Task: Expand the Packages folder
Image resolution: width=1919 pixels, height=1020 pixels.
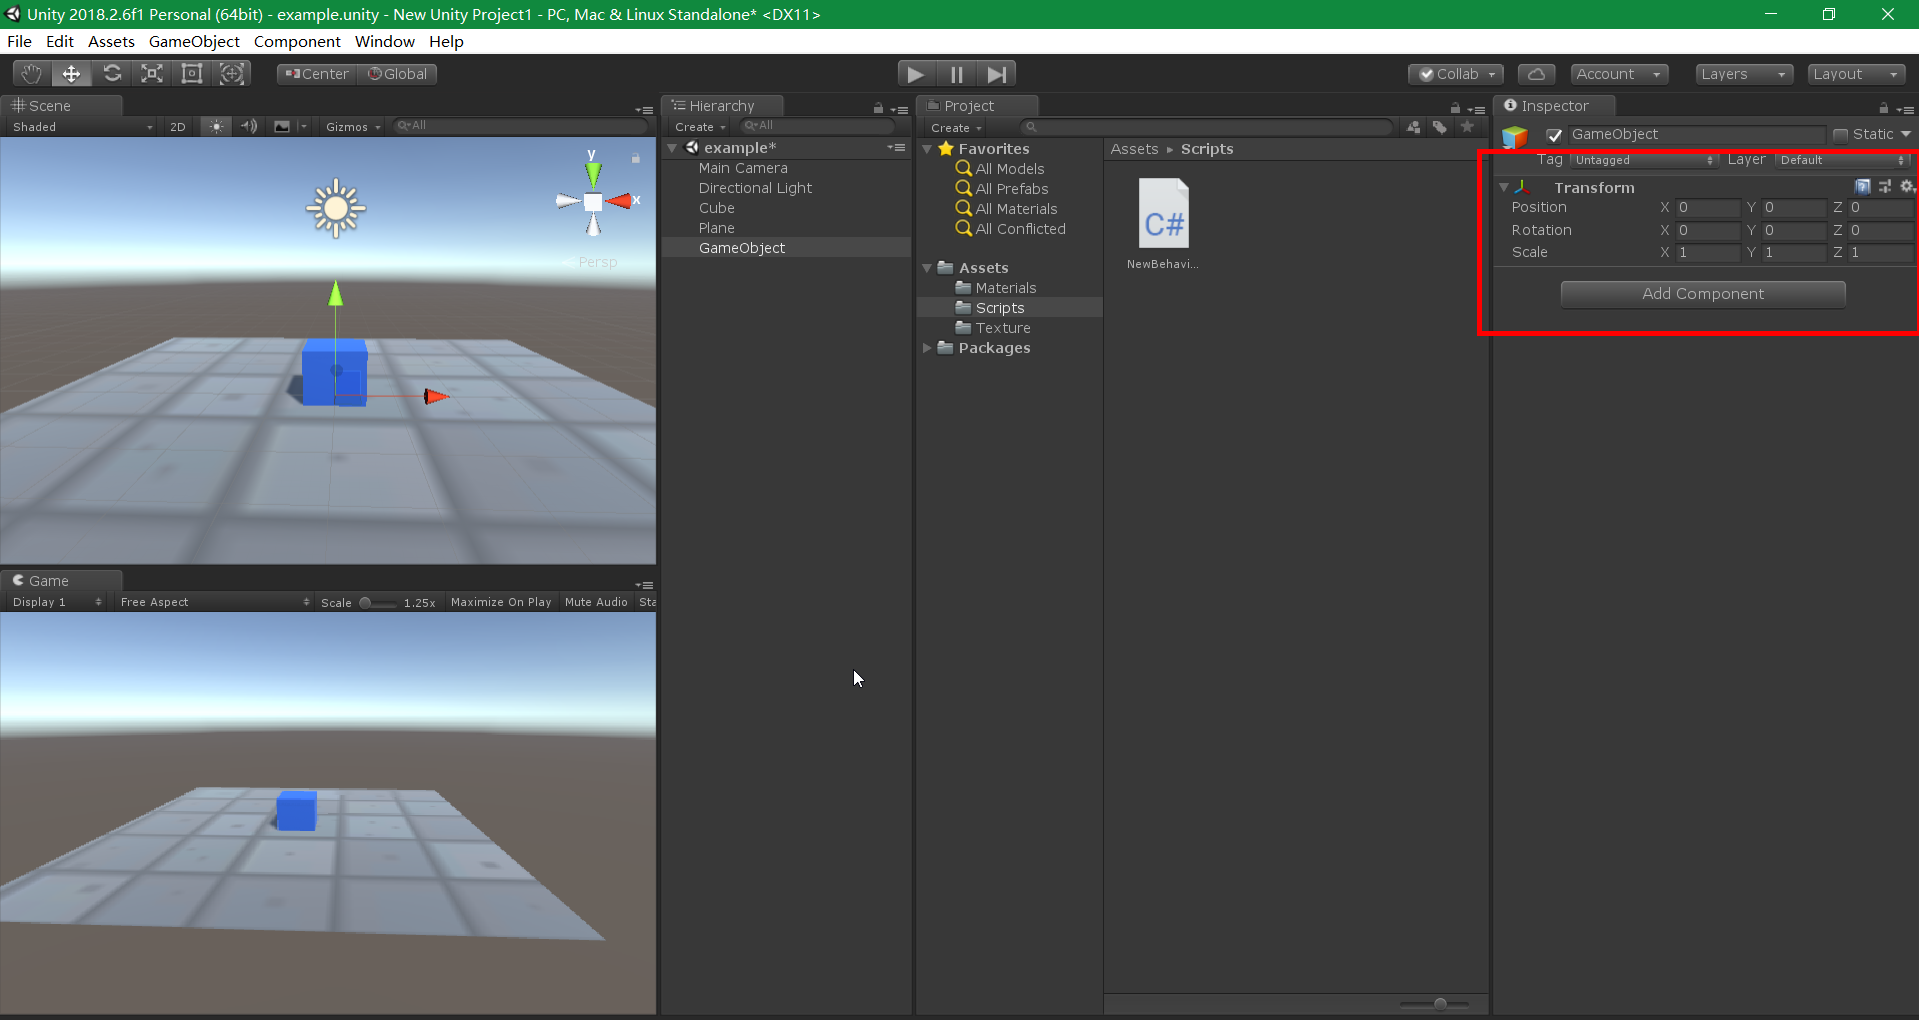Action: pos(927,348)
